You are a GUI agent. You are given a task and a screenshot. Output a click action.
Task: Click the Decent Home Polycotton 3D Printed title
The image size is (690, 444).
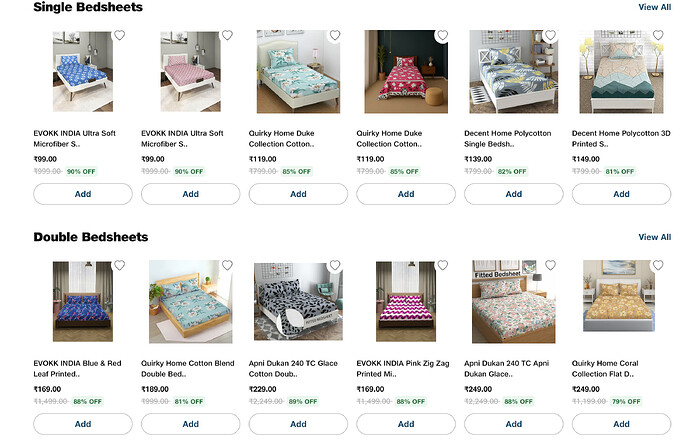621,139
